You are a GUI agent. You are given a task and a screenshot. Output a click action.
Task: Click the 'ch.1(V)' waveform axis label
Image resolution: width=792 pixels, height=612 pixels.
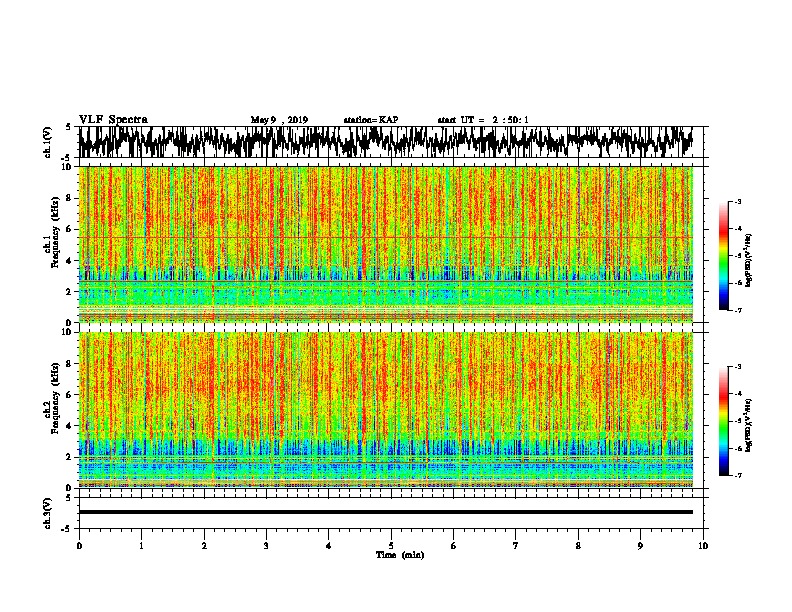click(x=48, y=142)
